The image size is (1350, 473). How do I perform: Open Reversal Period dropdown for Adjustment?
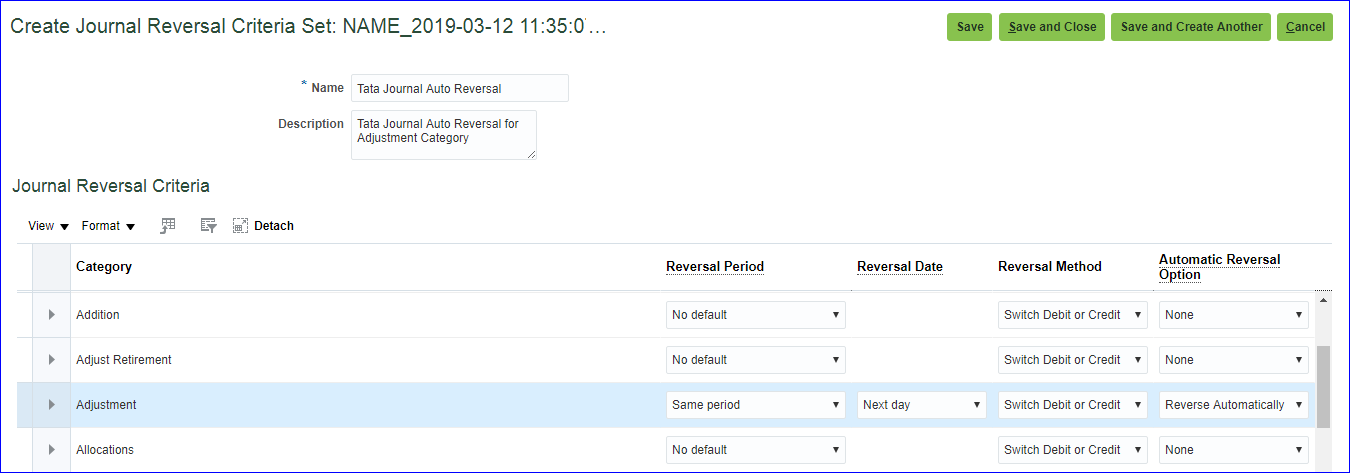[x=755, y=405]
